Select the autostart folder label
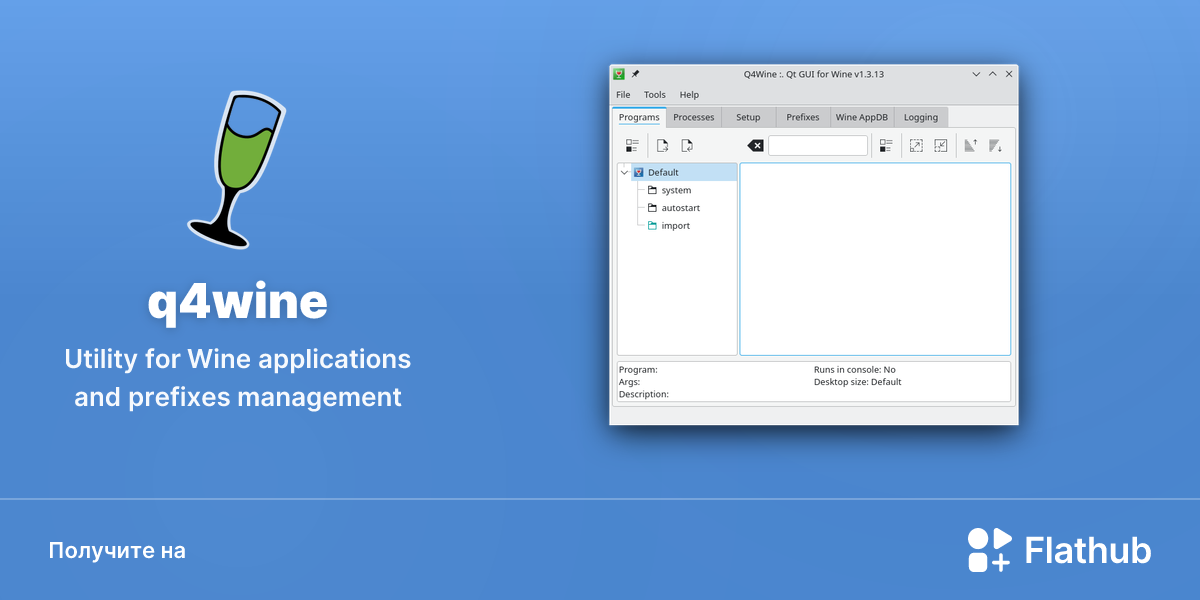Screen dimensions: 1200x600 [x=681, y=208]
